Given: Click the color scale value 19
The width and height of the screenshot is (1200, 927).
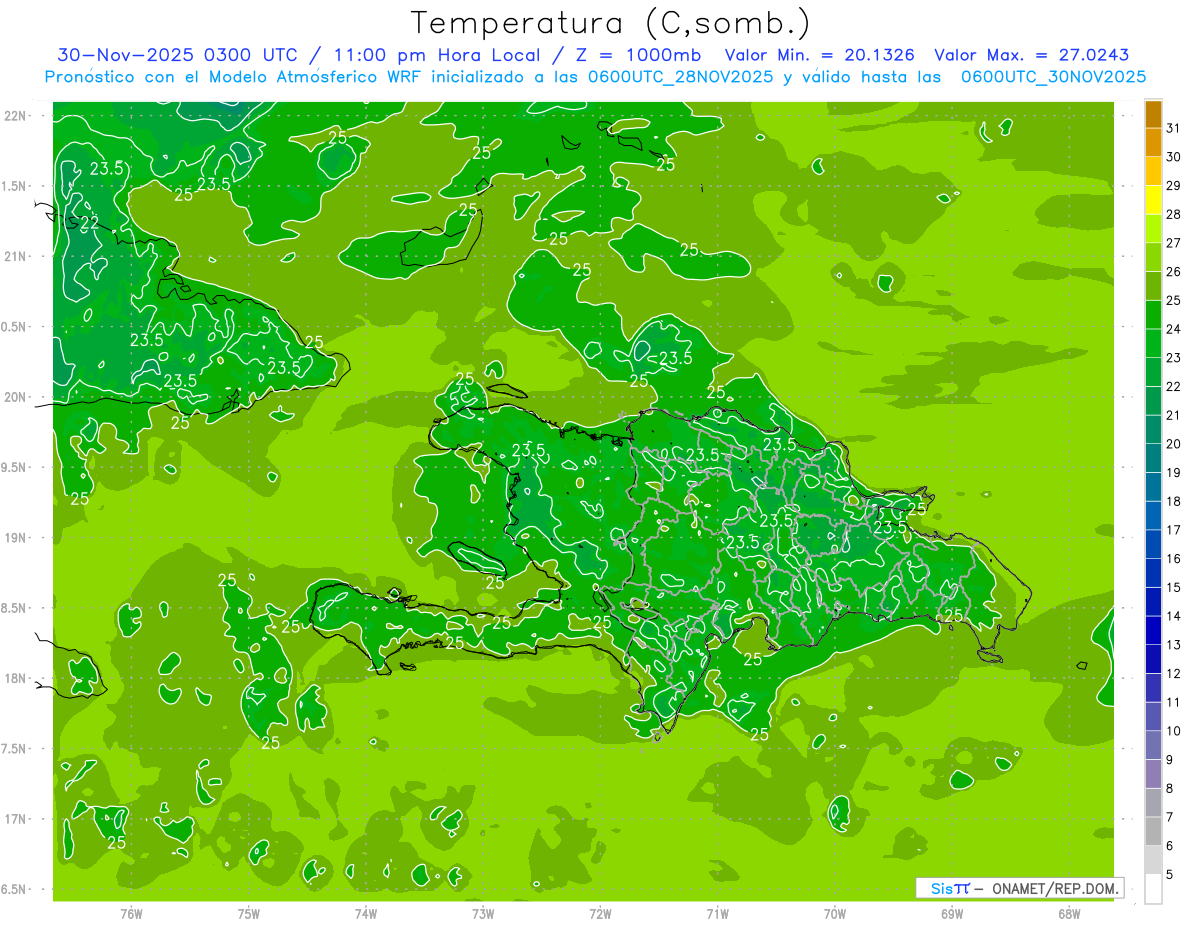Looking at the screenshot, I should [1174, 473].
